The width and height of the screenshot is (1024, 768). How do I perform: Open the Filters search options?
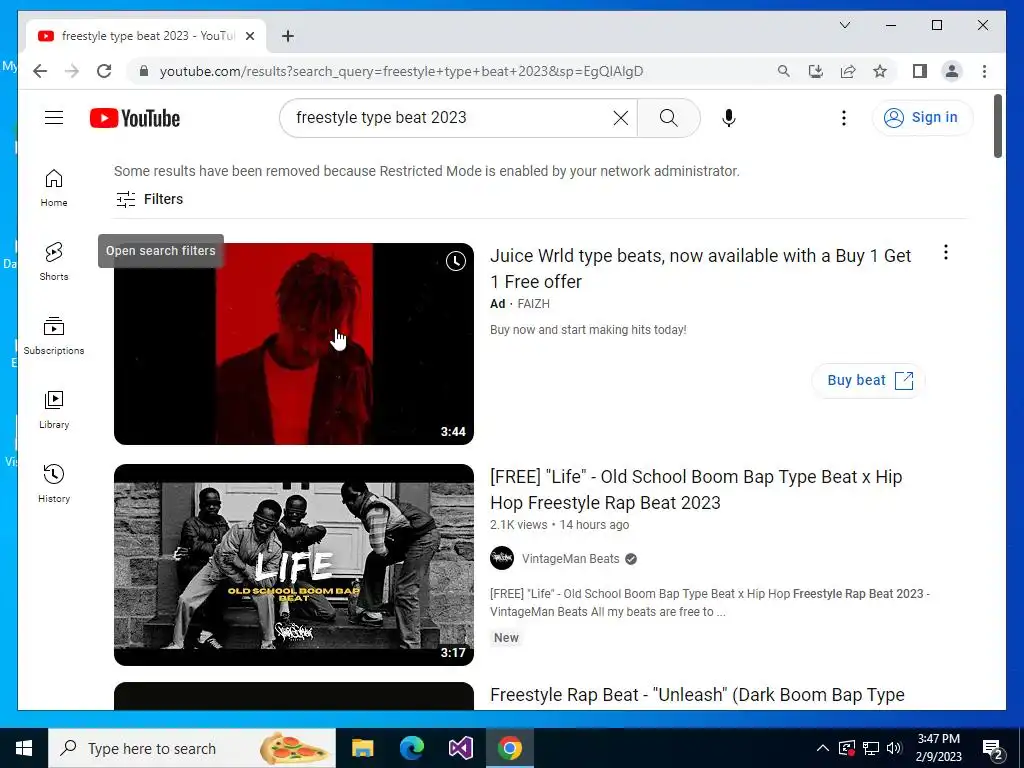point(150,199)
